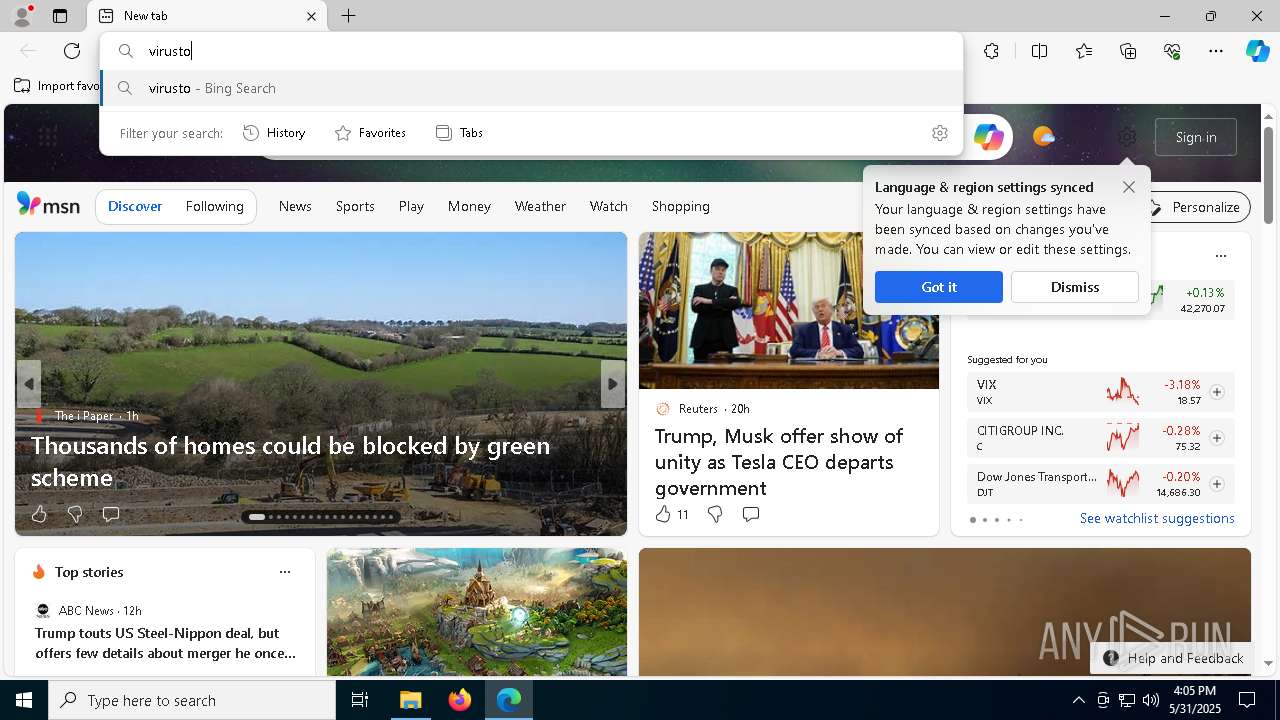This screenshot has height=720, width=1280.
Task: Toggle Split screen icon in toolbar
Action: coord(1040,51)
